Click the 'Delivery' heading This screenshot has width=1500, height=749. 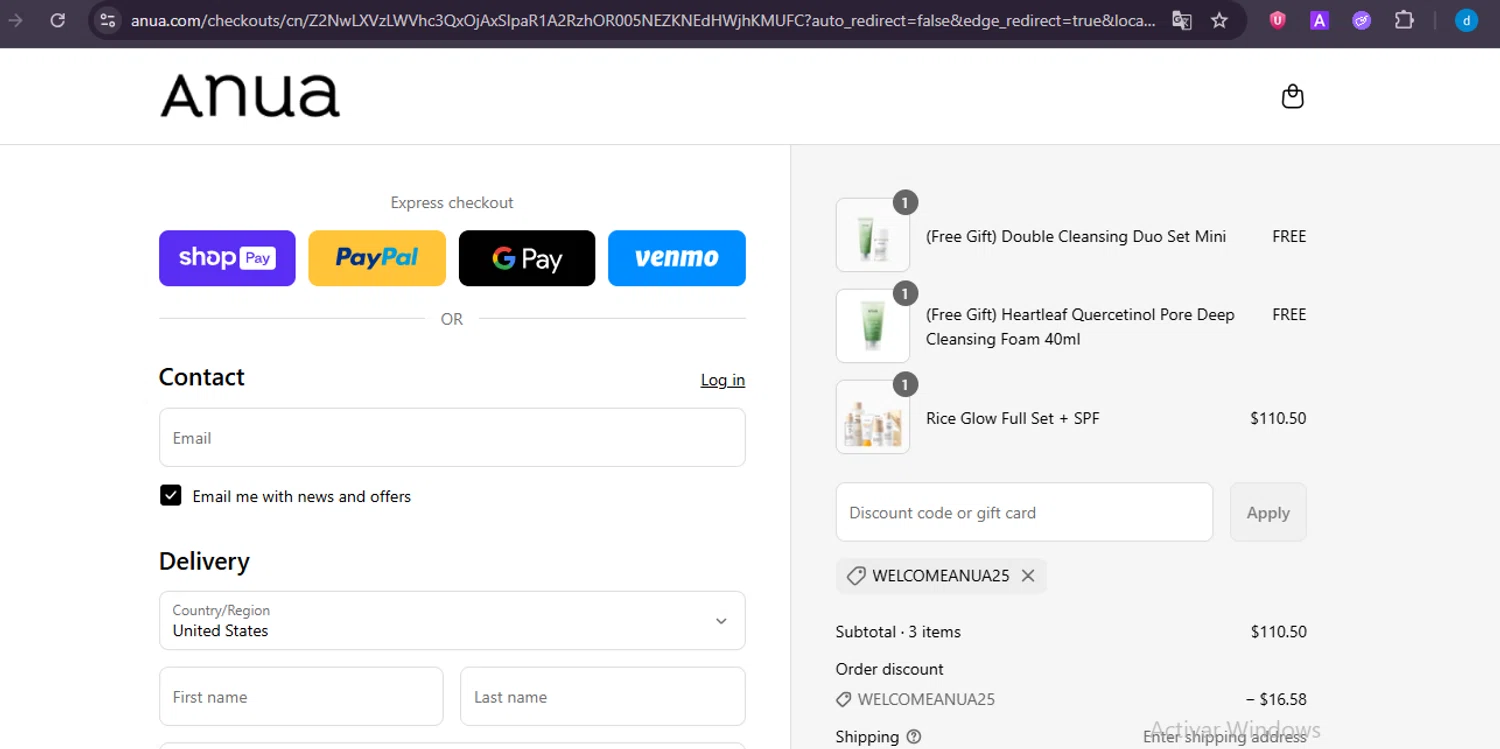coord(204,561)
